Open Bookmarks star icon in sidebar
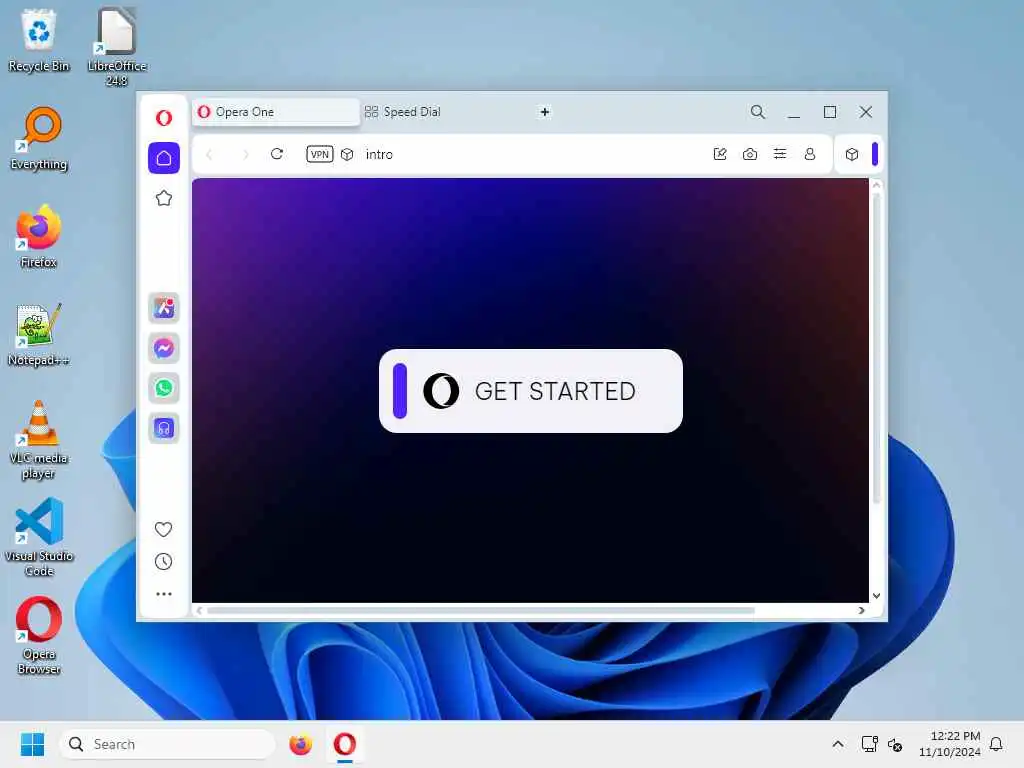The image size is (1024, 768). click(x=164, y=198)
